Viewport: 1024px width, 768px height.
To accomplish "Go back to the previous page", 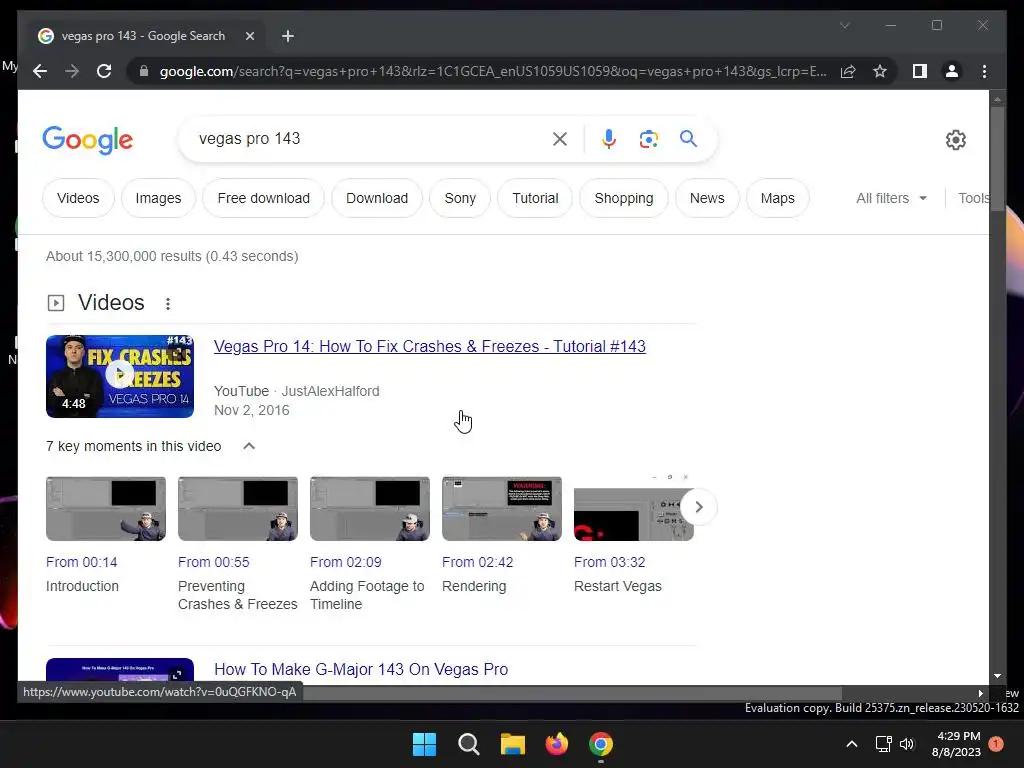I will coord(40,71).
